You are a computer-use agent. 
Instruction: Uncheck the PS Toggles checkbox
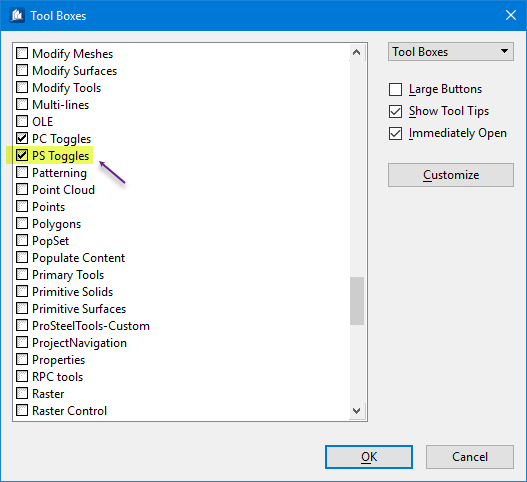(22, 155)
